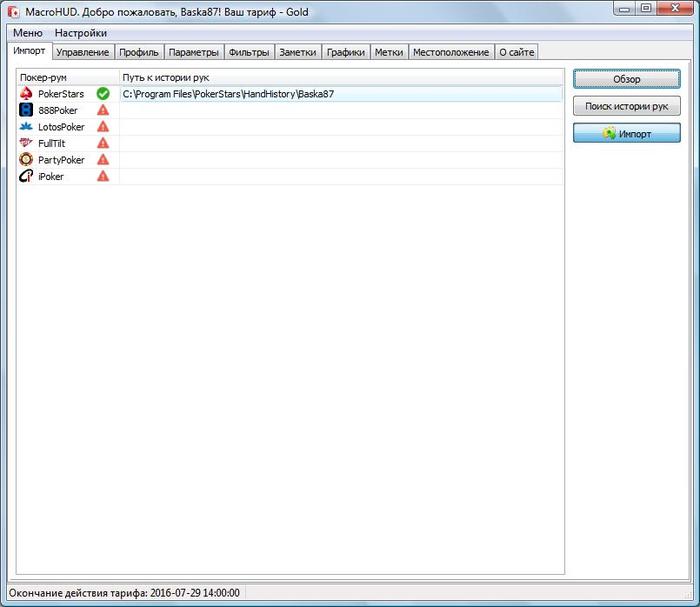This screenshot has width=700, height=607.
Task: Click the MacroHUD app icon in title bar
Action: click(13, 12)
